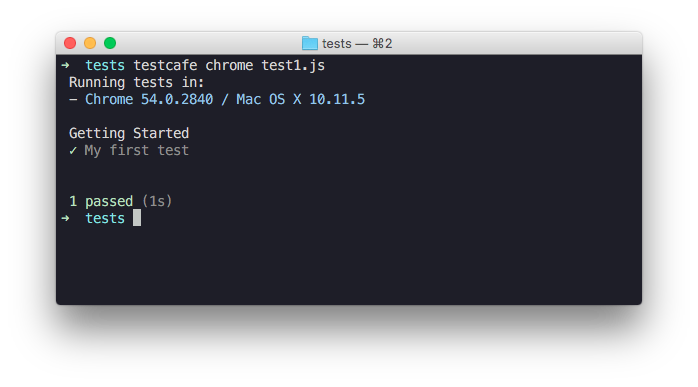The image size is (698, 387).
Task: Click the terminal cursor block after tests
Action: point(137,218)
